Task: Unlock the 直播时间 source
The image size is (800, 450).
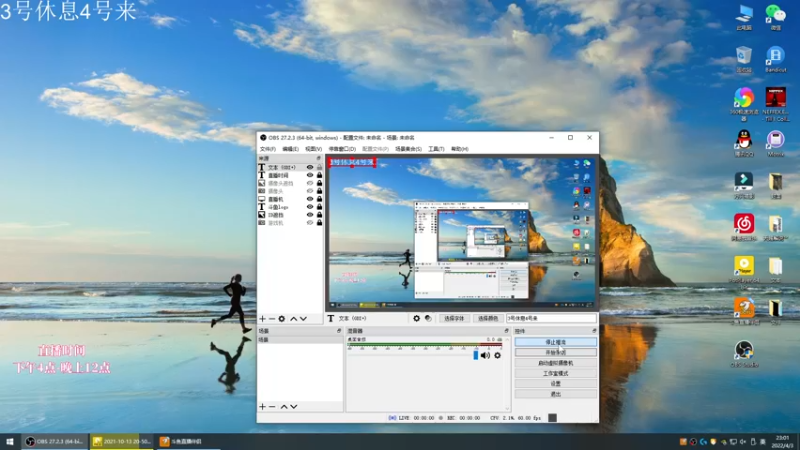Action: pos(319,175)
